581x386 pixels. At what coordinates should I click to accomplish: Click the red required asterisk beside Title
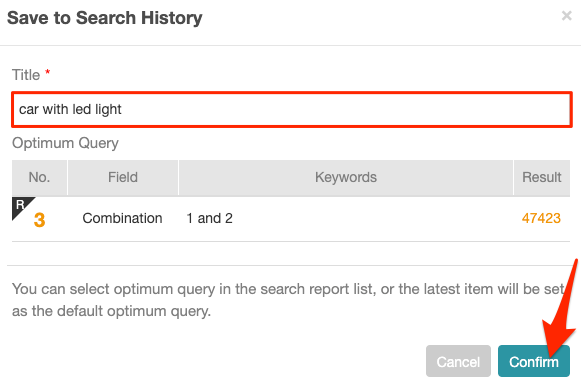[47, 71]
